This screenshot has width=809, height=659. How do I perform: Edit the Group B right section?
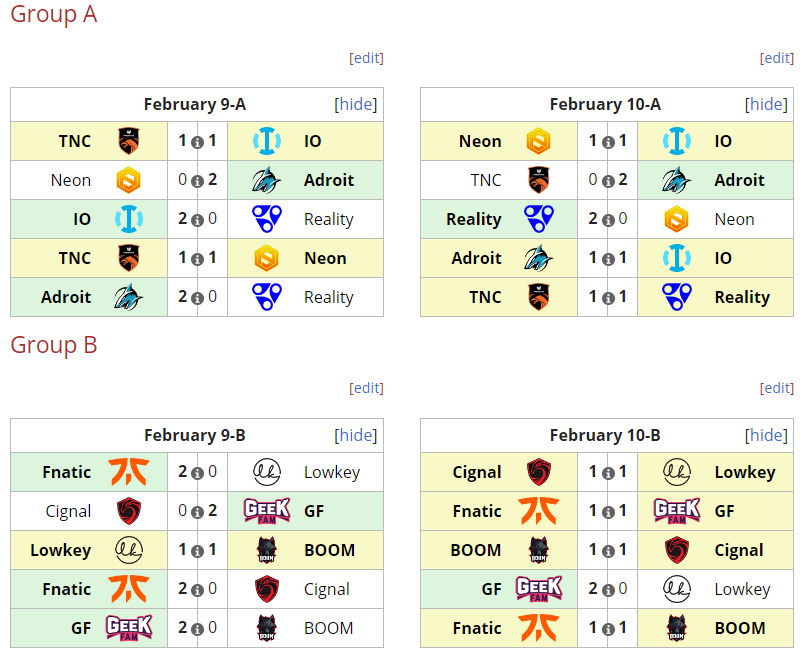coord(776,388)
